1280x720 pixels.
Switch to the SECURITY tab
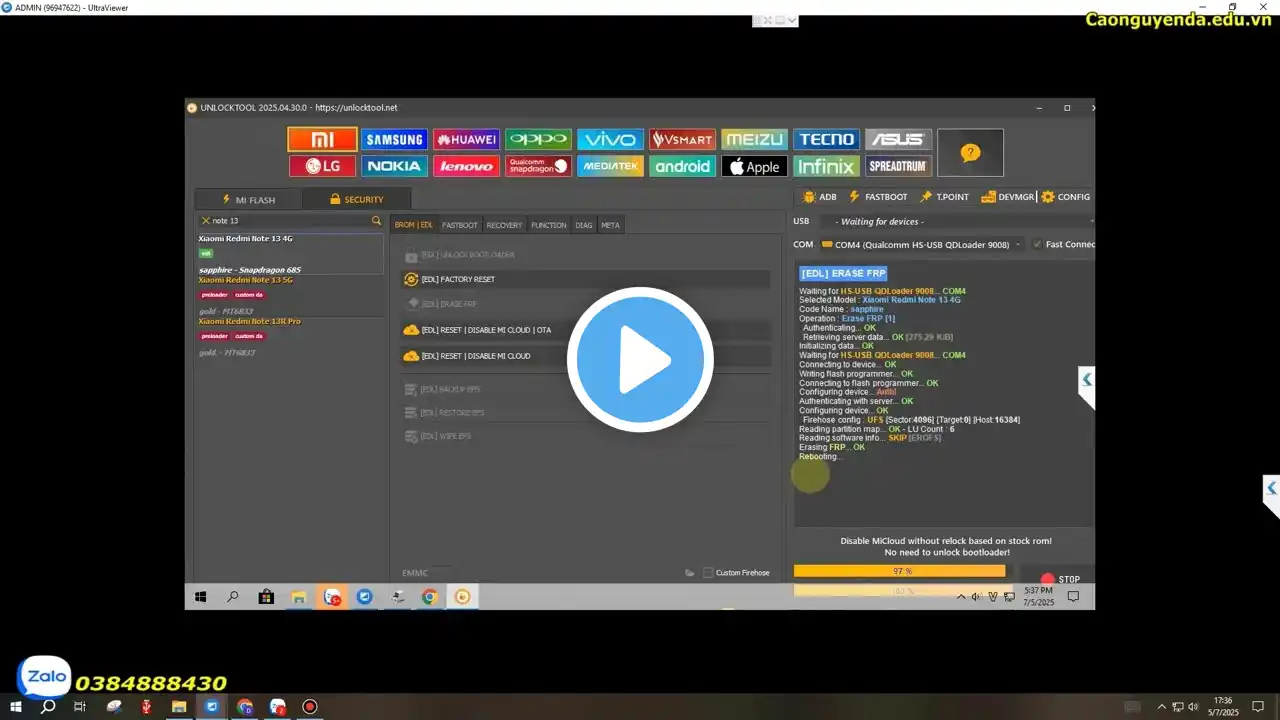[356, 199]
